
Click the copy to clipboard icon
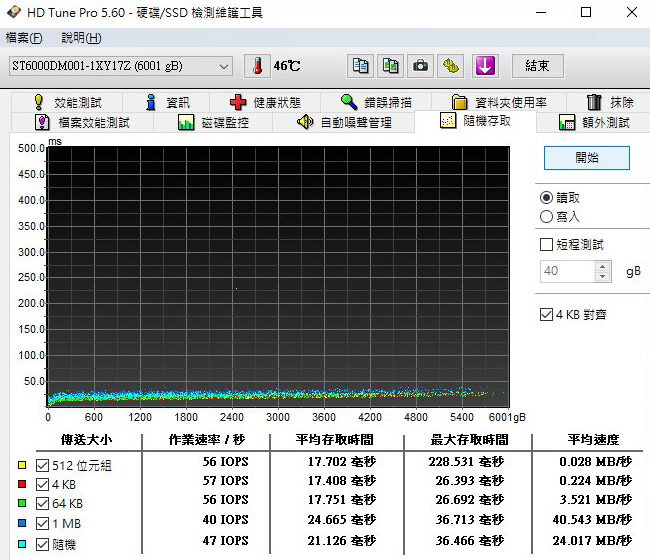pos(361,66)
